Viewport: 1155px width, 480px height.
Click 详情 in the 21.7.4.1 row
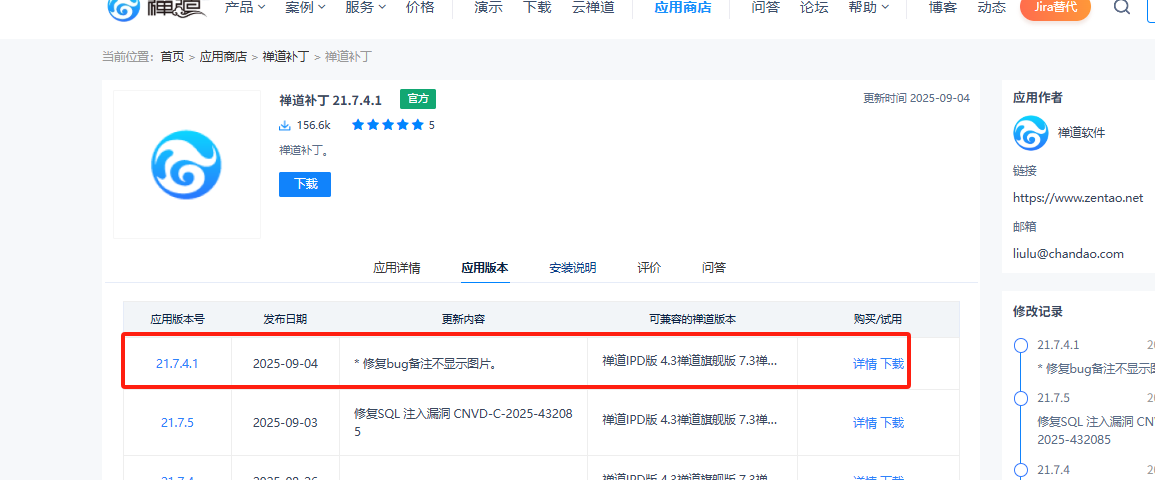click(x=865, y=363)
